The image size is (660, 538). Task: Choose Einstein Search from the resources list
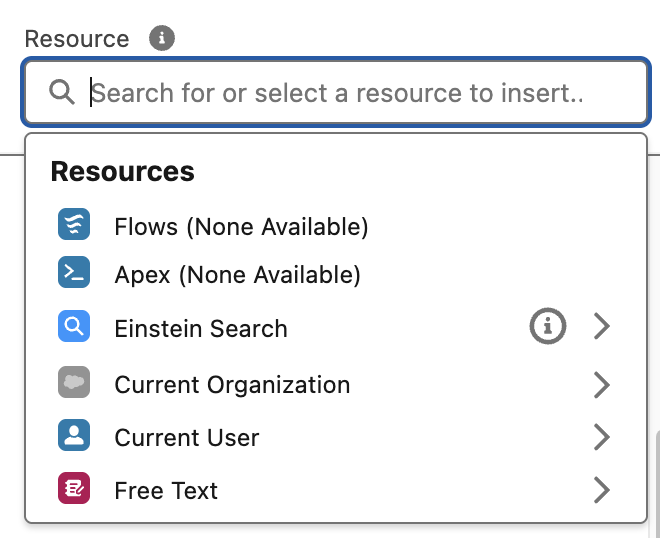coord(201,328)
